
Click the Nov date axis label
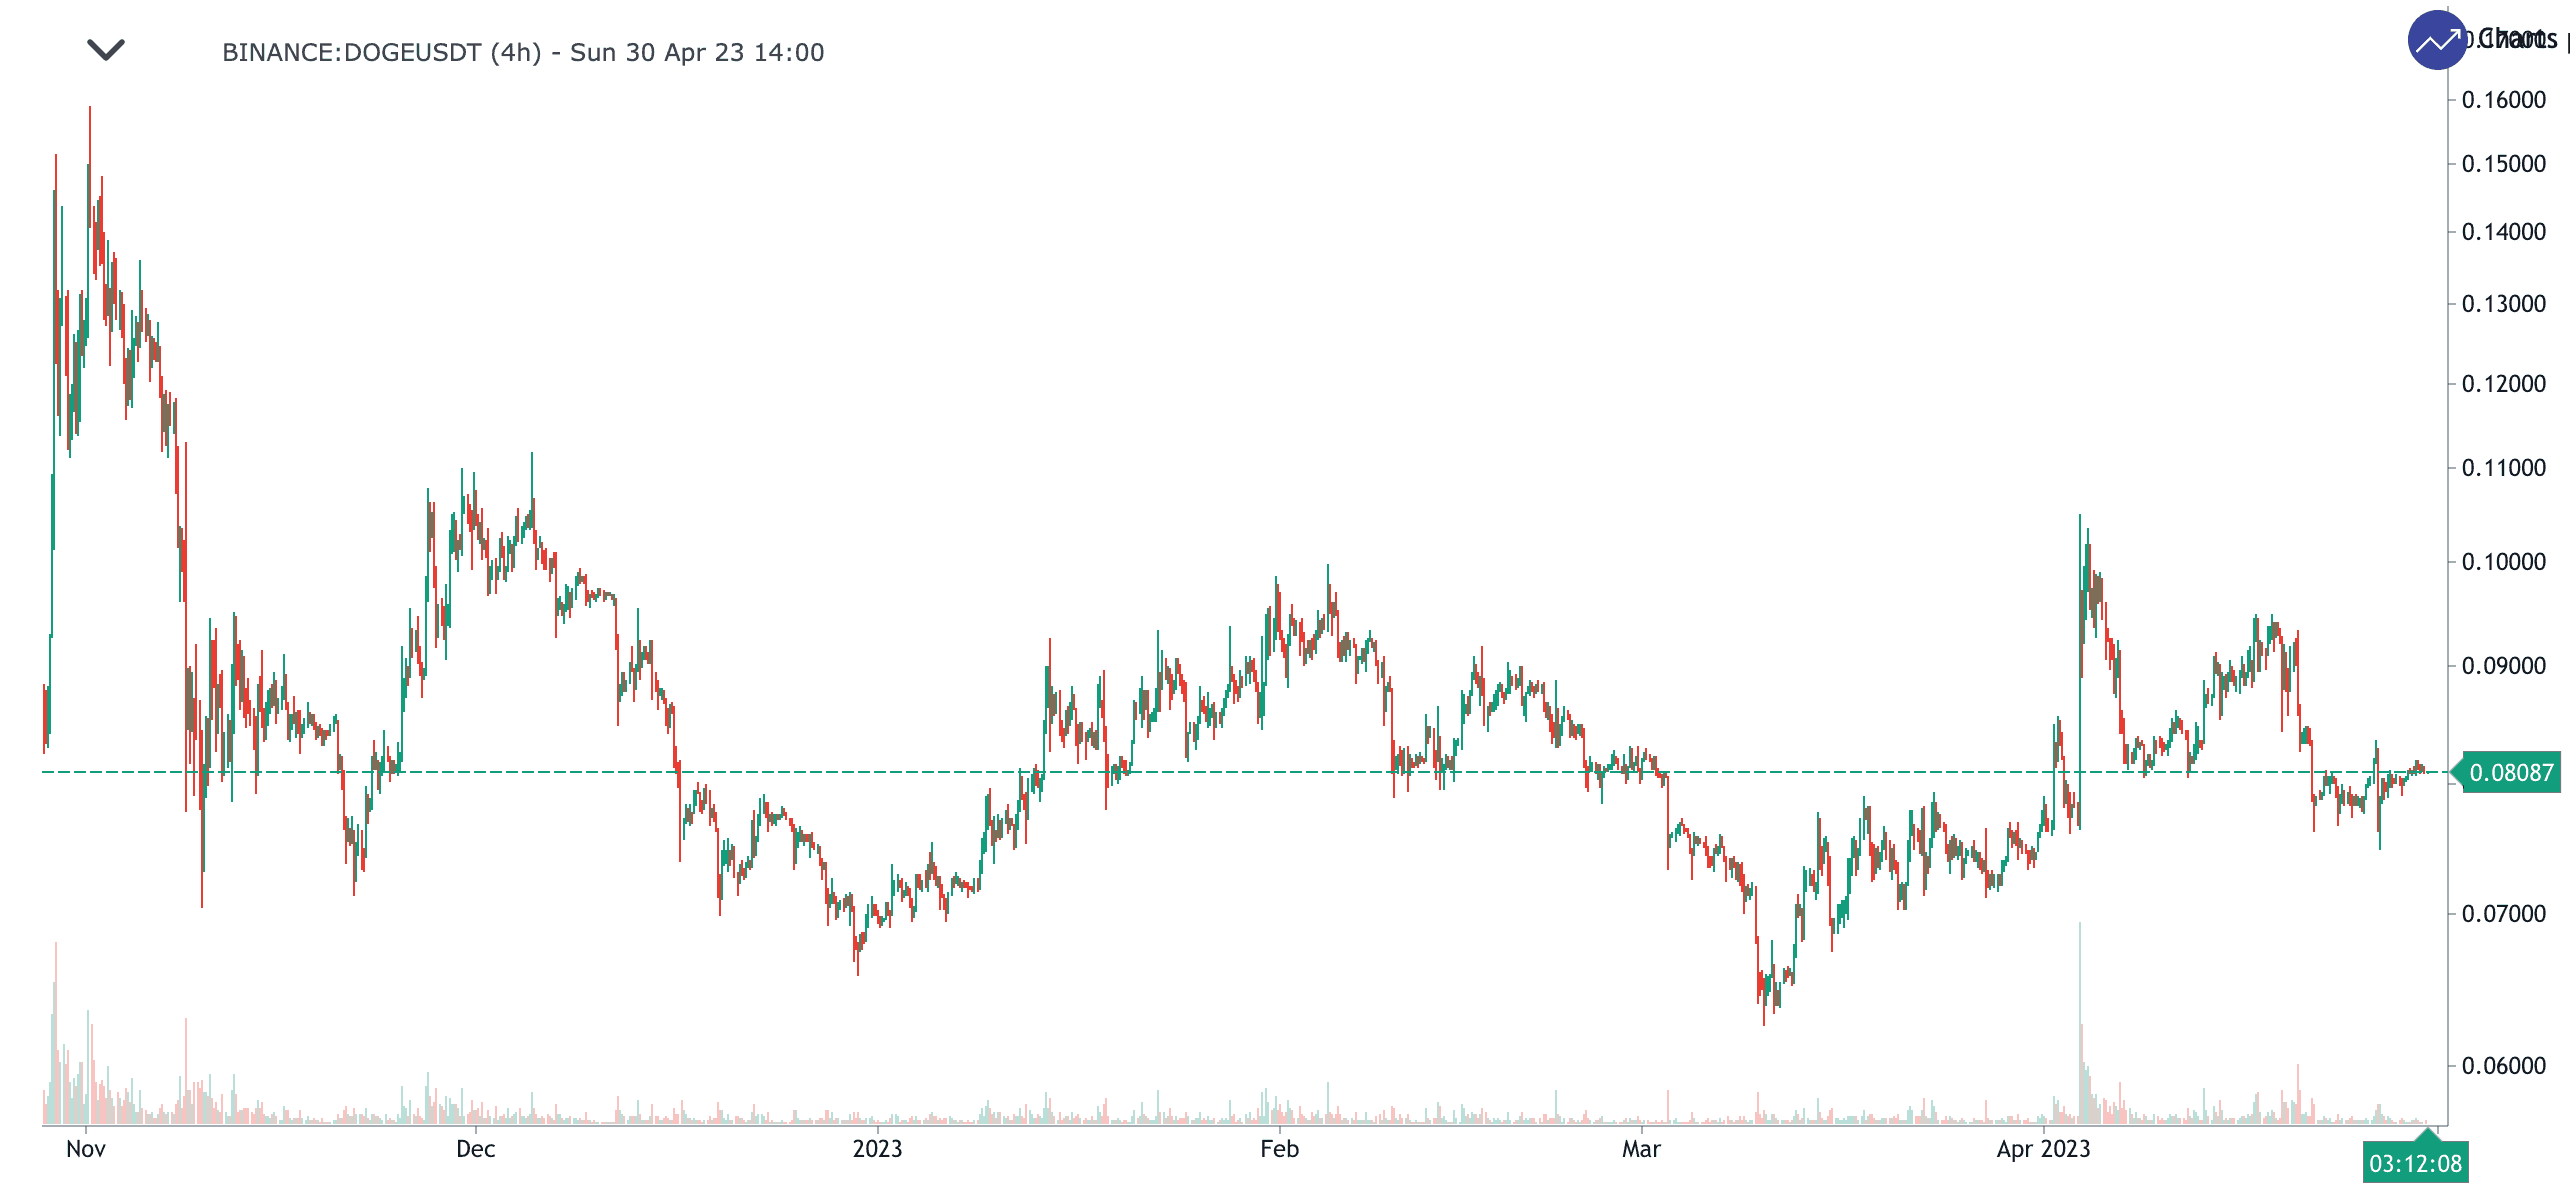tap(86, 1149)
